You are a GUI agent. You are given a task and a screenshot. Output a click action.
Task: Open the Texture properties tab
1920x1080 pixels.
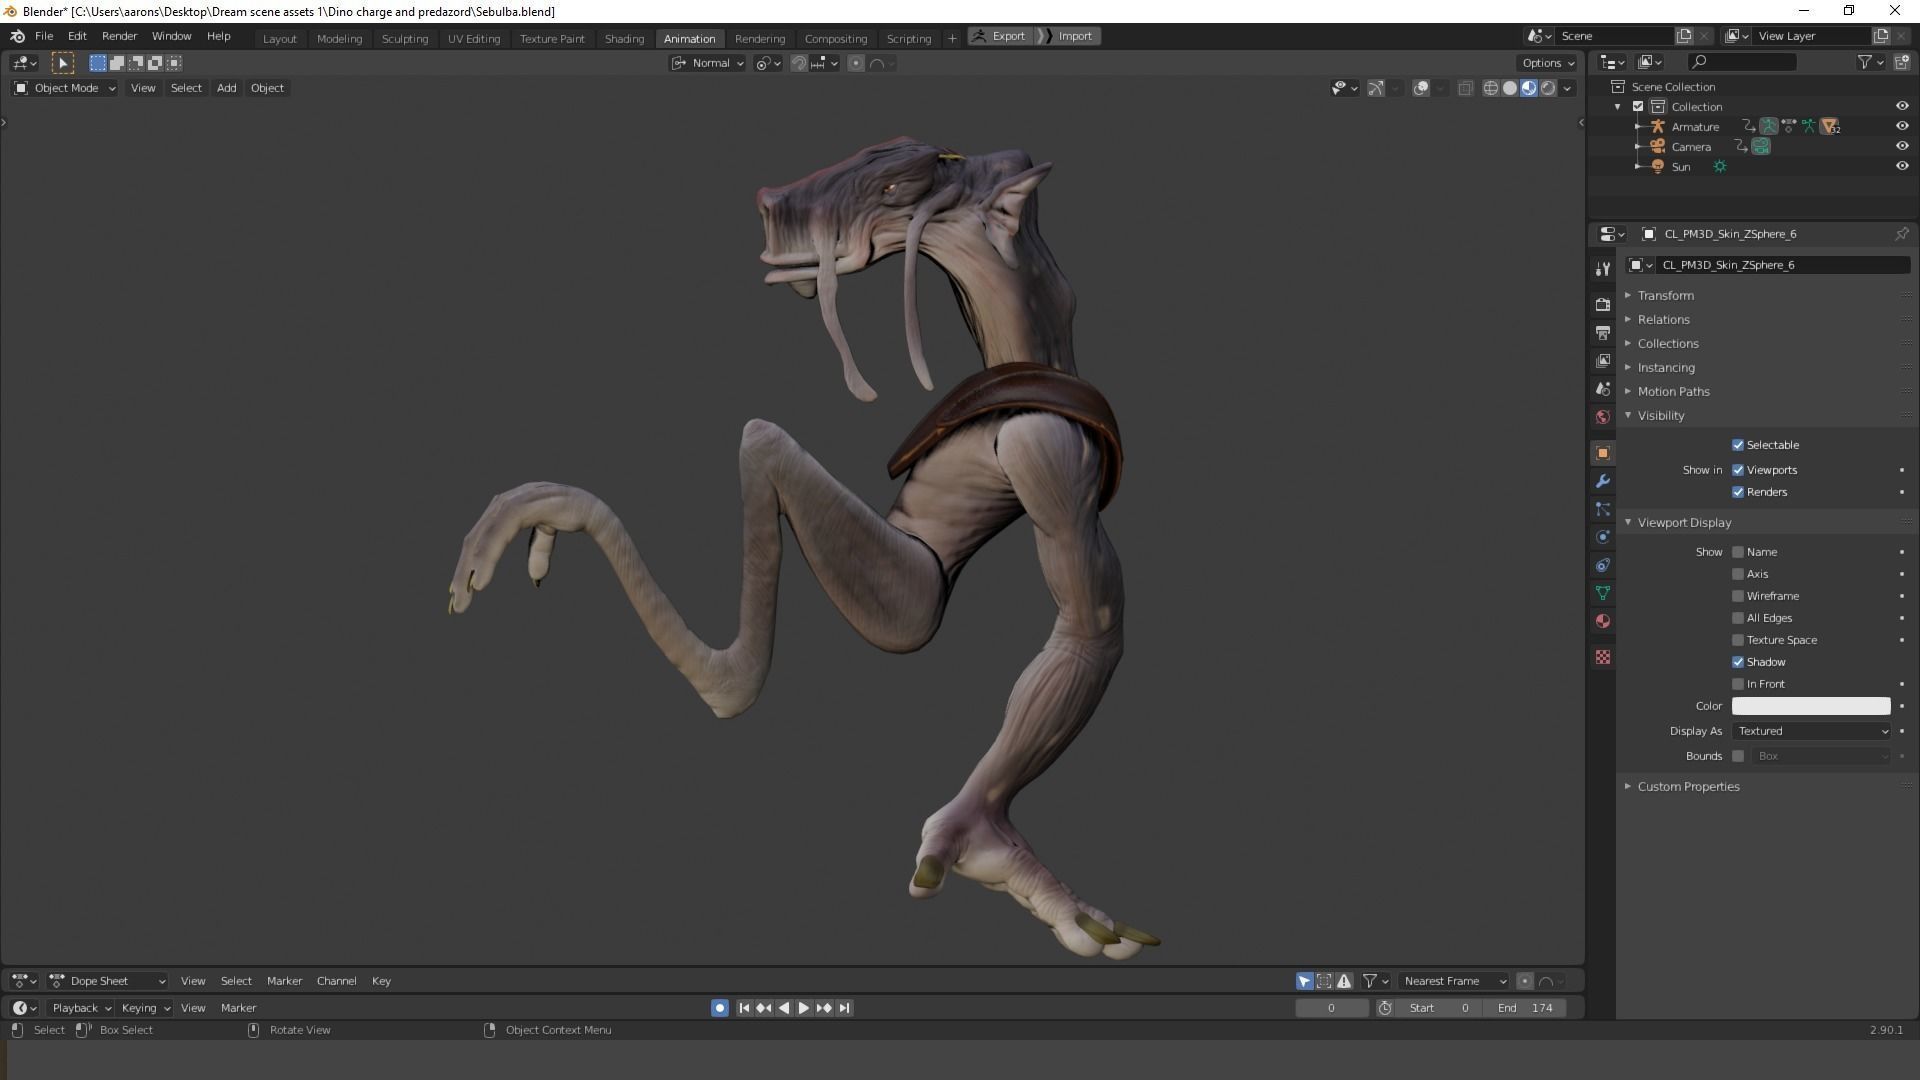[1603, 657]
